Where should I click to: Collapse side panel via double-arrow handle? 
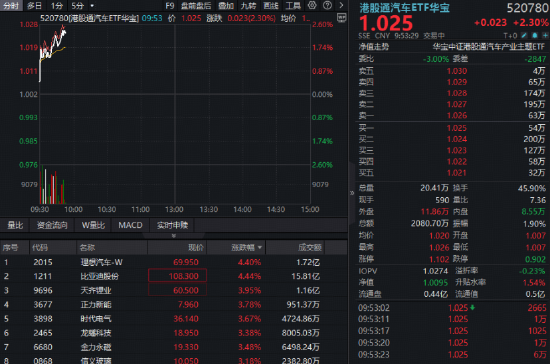coord(352,193)
